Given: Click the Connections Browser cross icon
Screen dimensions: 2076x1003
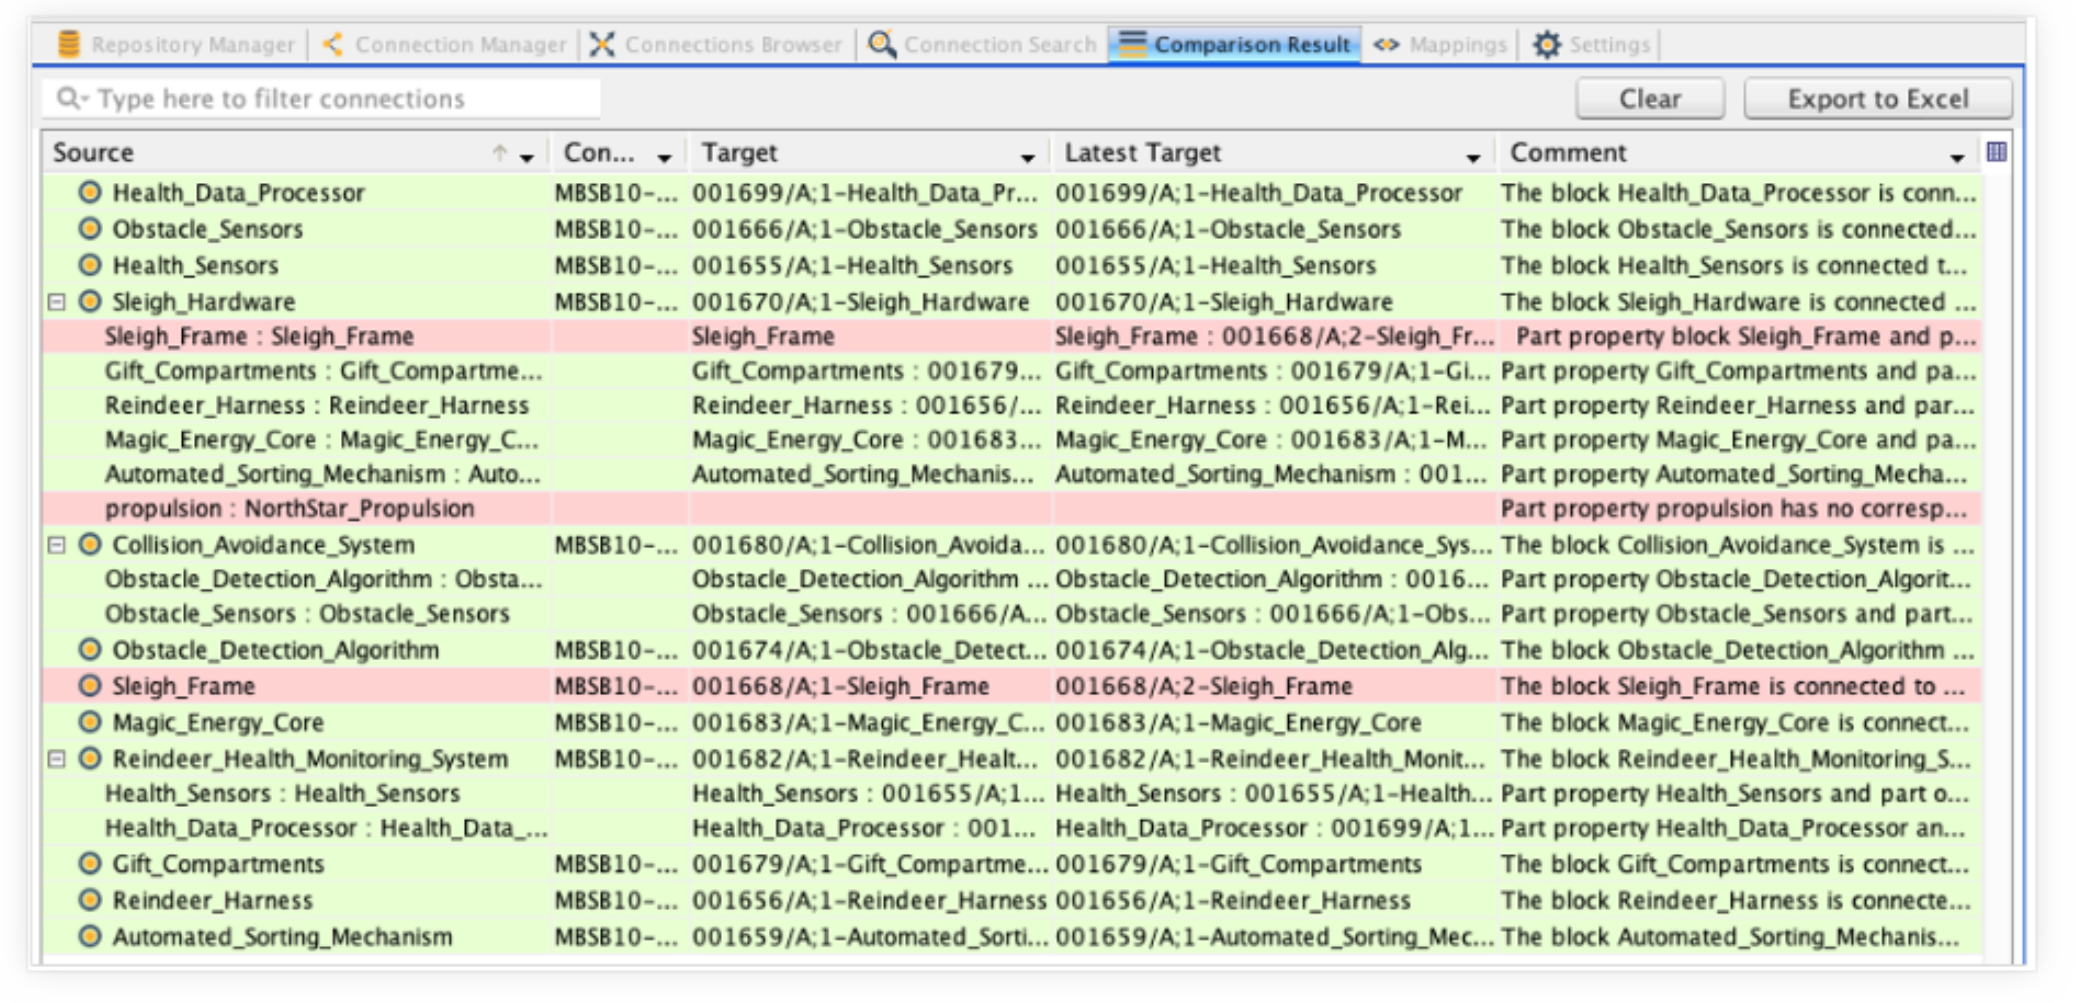Looking at the screenshot, I should pos(602,44).
